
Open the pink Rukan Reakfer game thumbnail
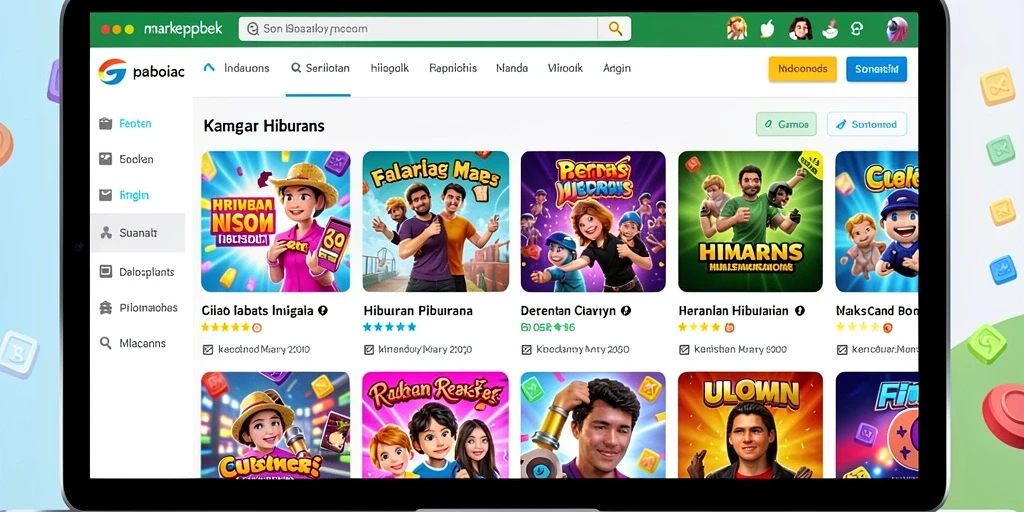pos(436,425)
